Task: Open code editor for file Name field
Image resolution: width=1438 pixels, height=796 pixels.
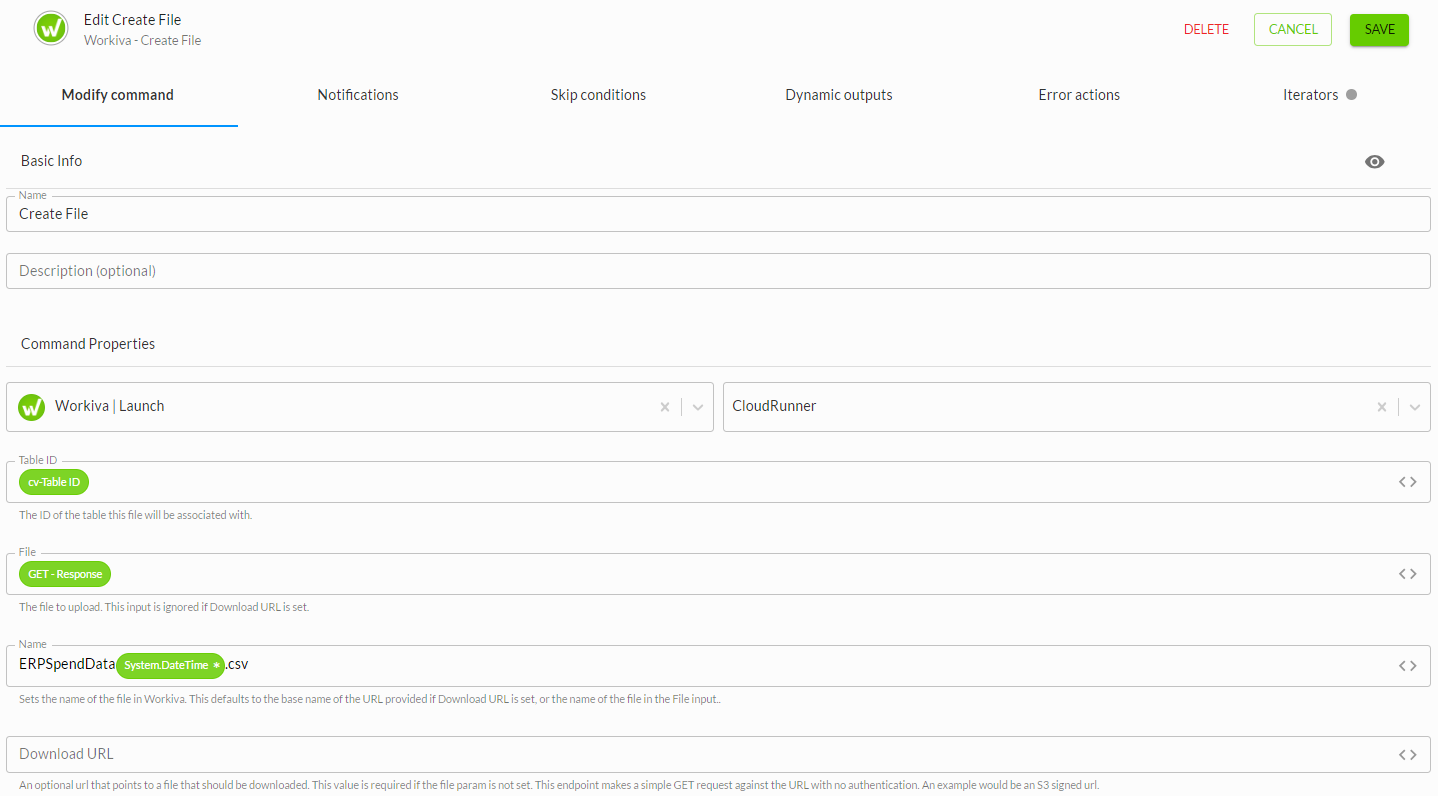Action: pos(1407,666)
